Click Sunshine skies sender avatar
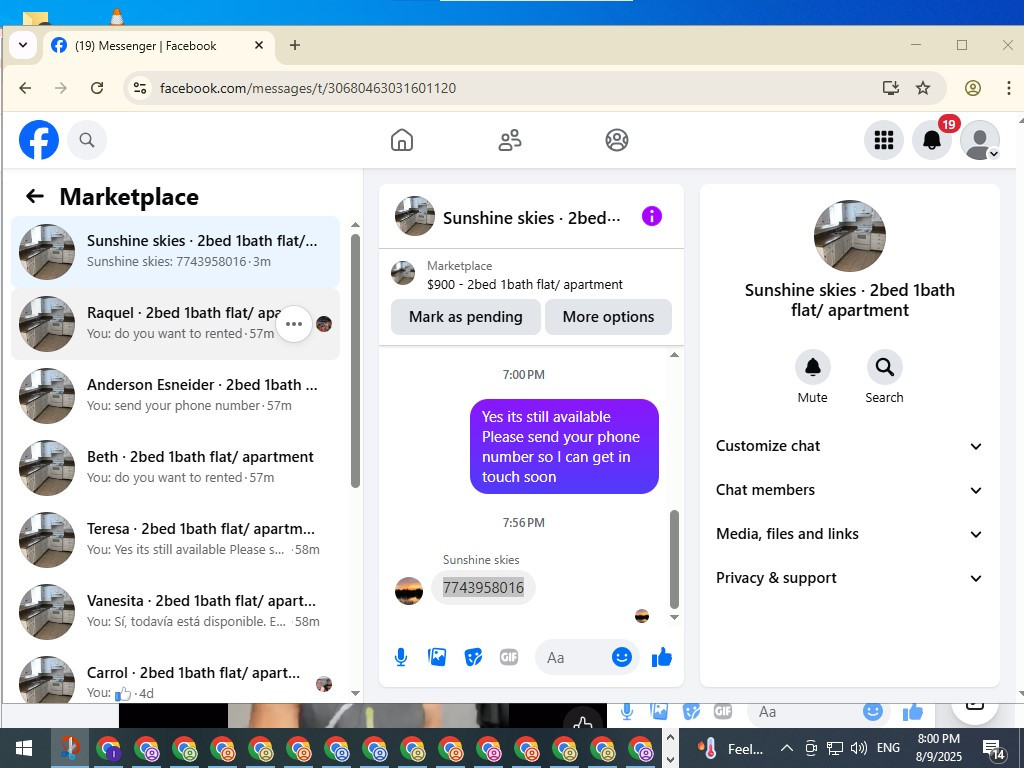This screenshot has height=768, width=1024. pyautogui.click(x=409, y=590)
